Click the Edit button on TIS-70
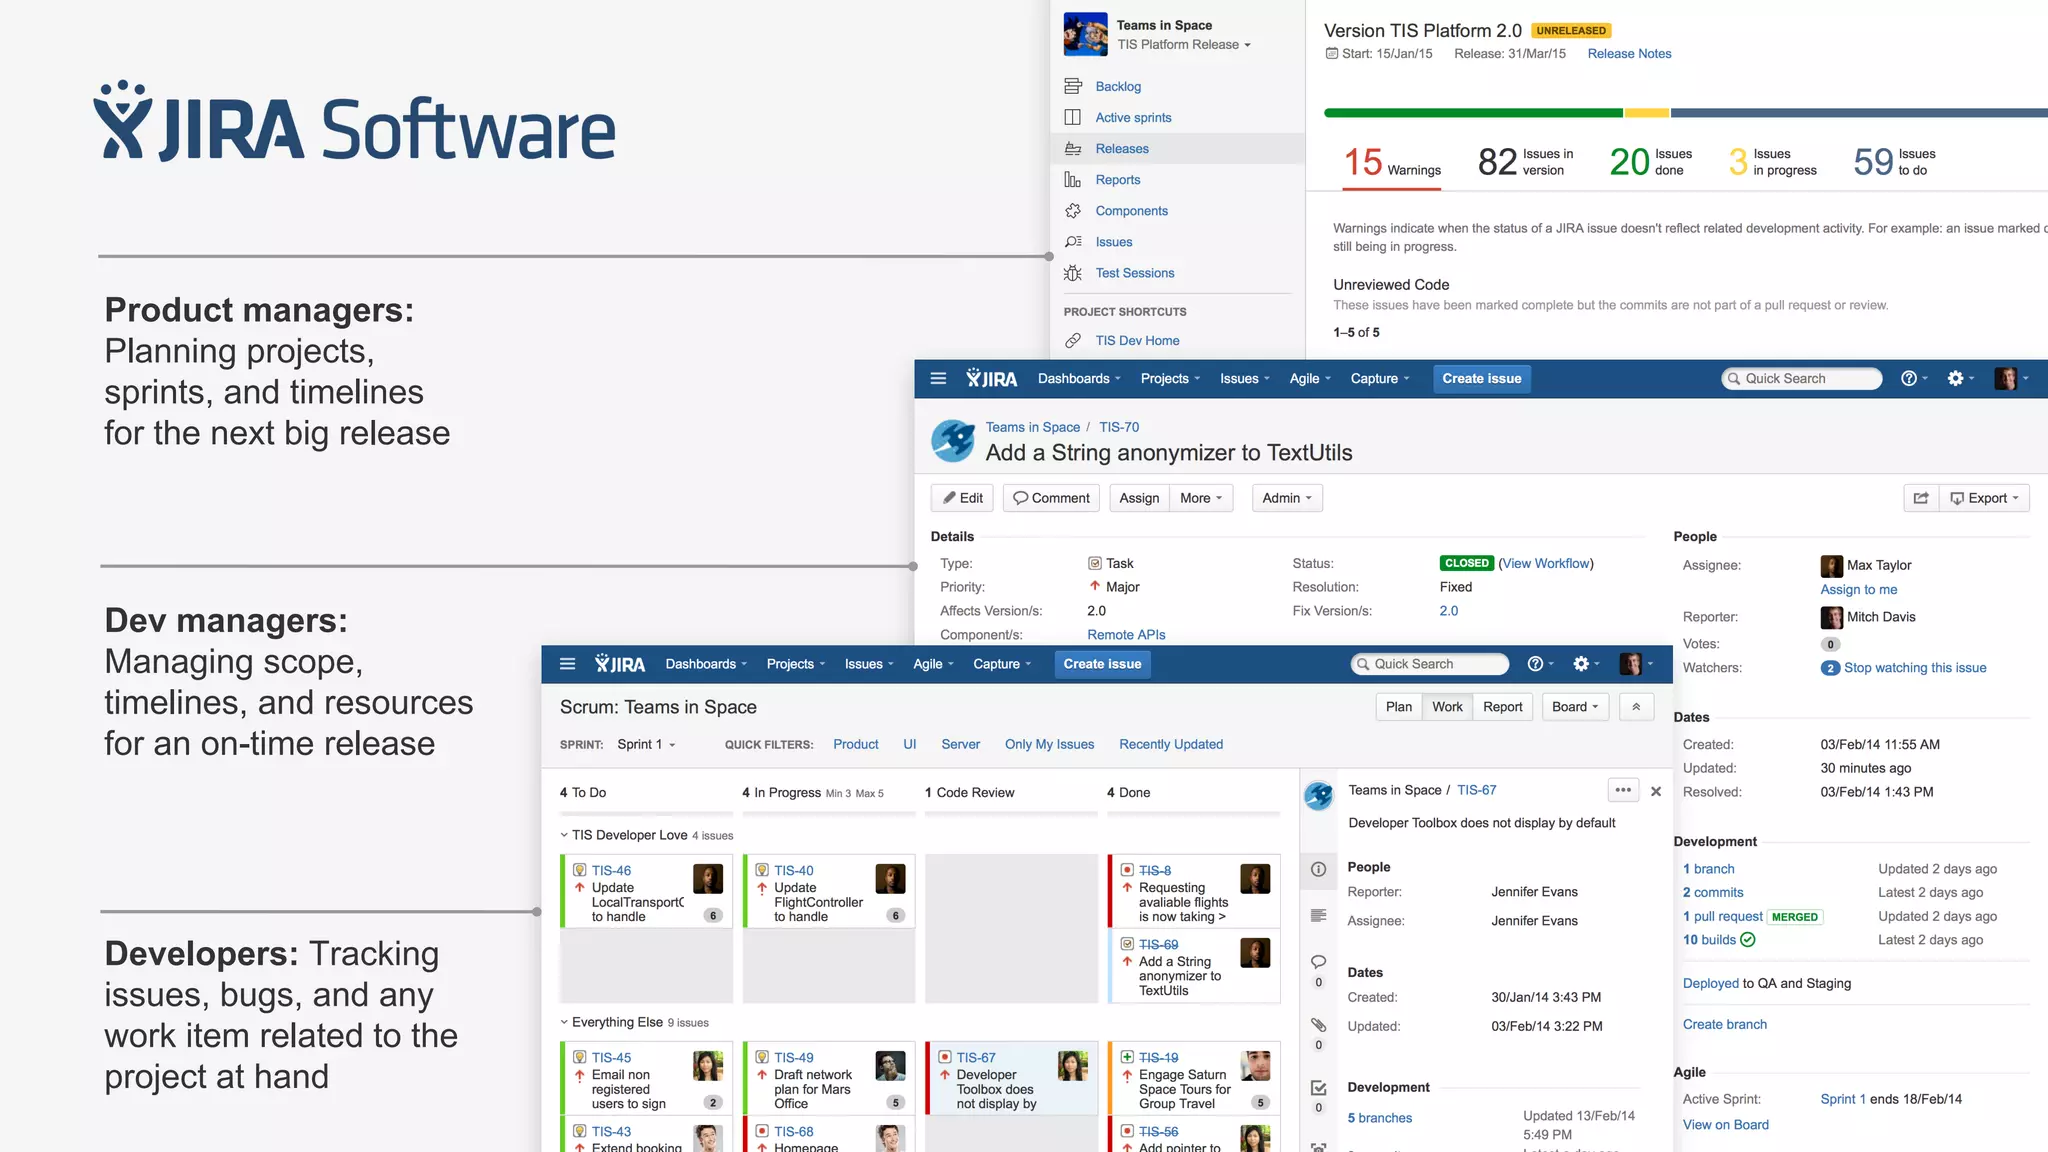This screenshot has width=2048, height=1152. pos(963,498)
